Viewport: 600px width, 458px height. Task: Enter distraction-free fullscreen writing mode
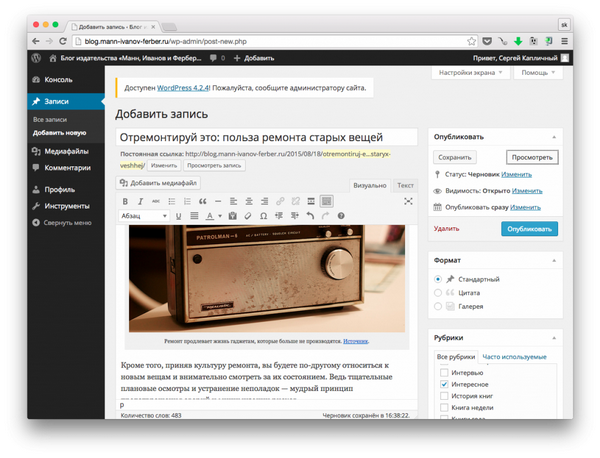point(408,202)
